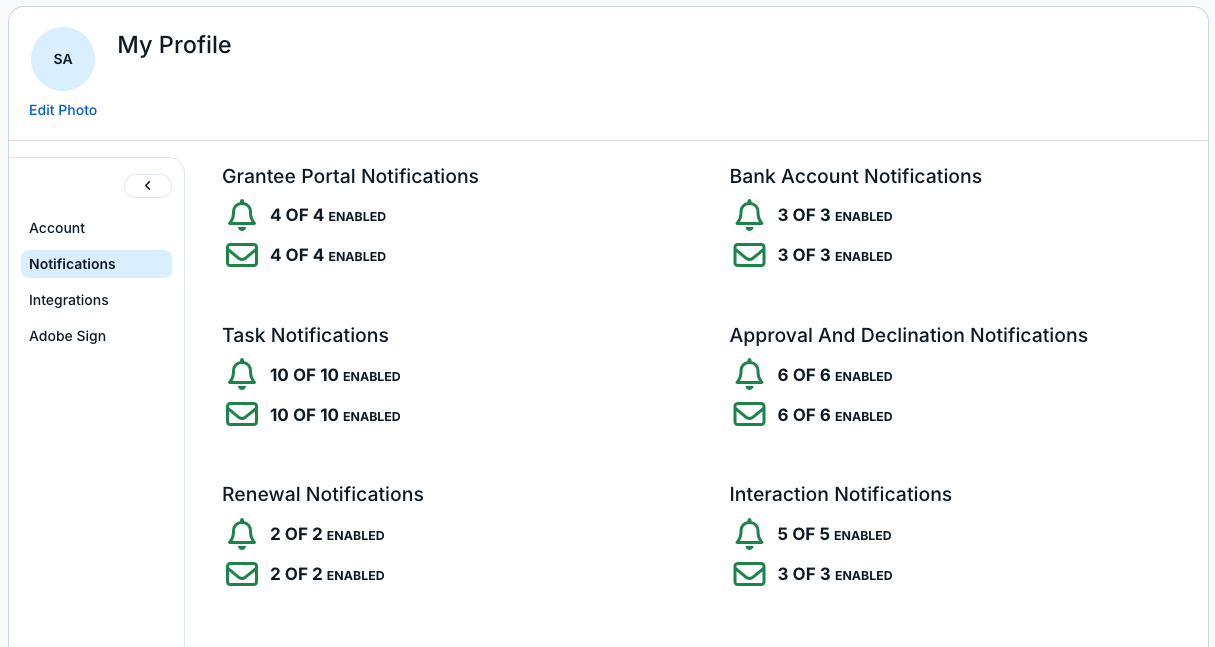
Task: Click the envelope icon under Interaction Notifications
Action: (x=749, y=574)
